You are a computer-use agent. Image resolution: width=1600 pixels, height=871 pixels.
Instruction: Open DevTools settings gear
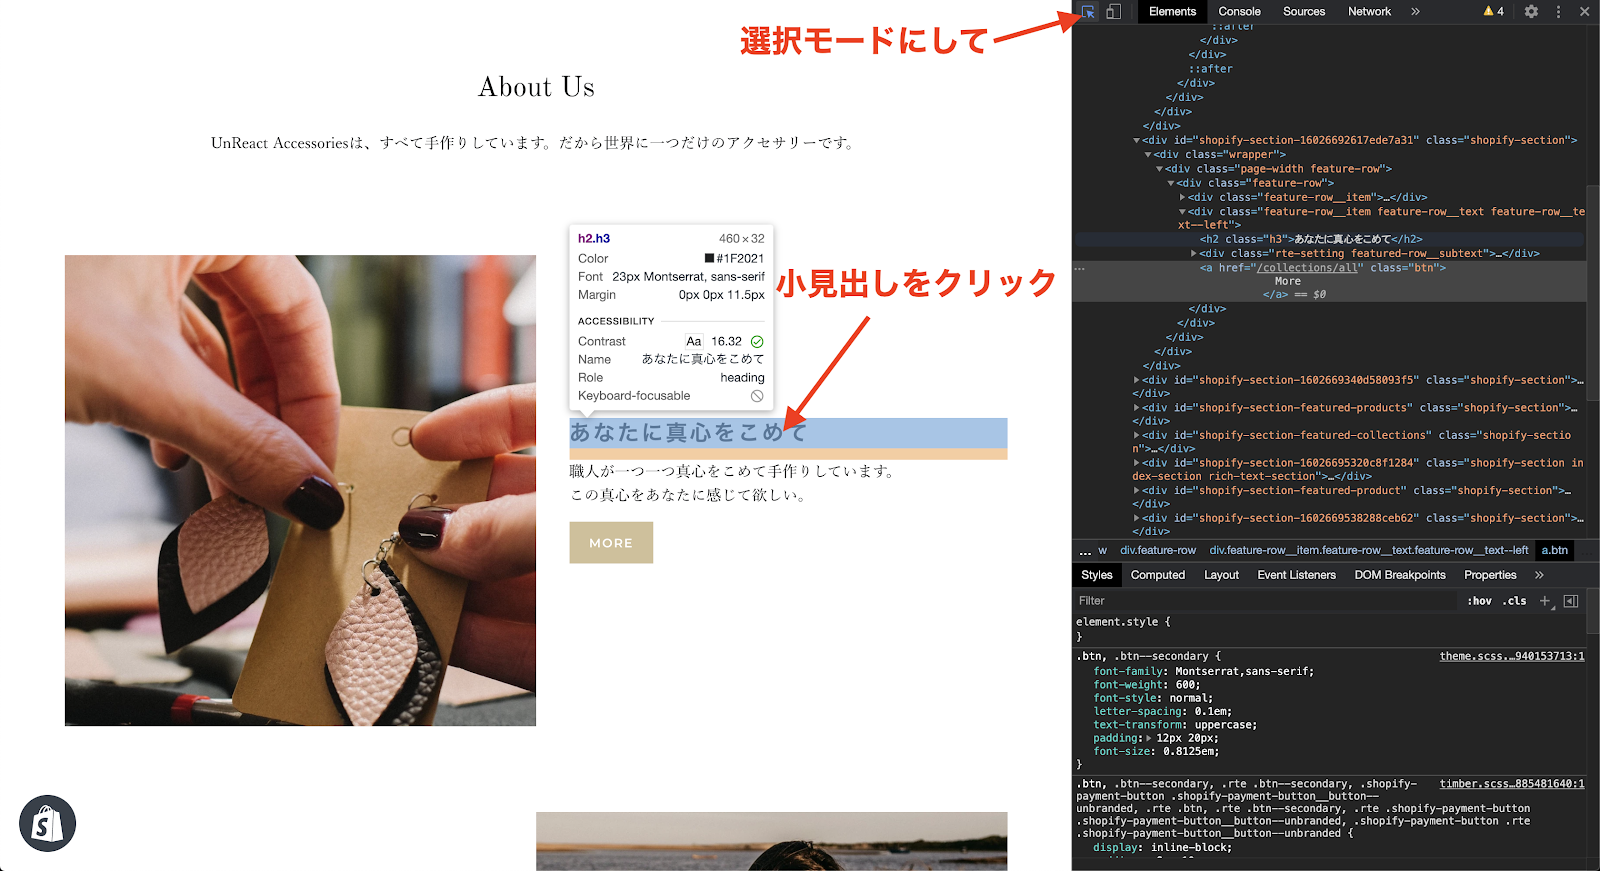pos(1531,12)
